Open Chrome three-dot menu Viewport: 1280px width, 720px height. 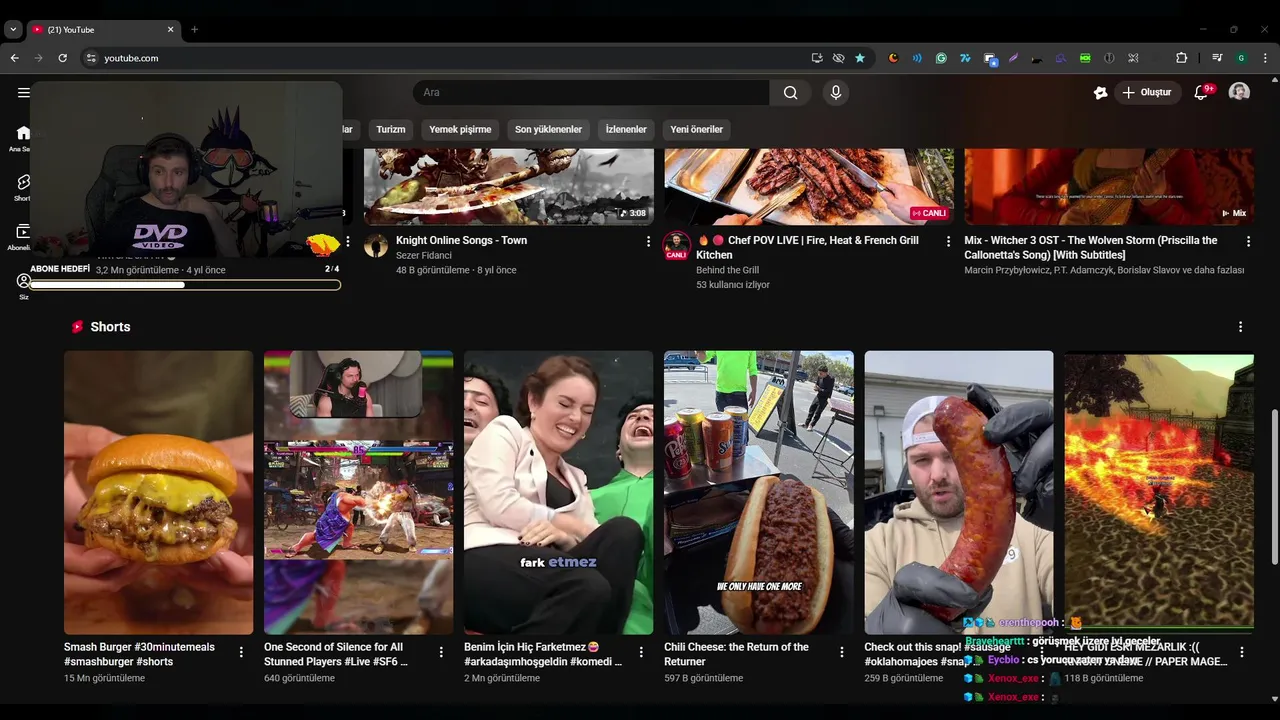(x=1265, y=58)
